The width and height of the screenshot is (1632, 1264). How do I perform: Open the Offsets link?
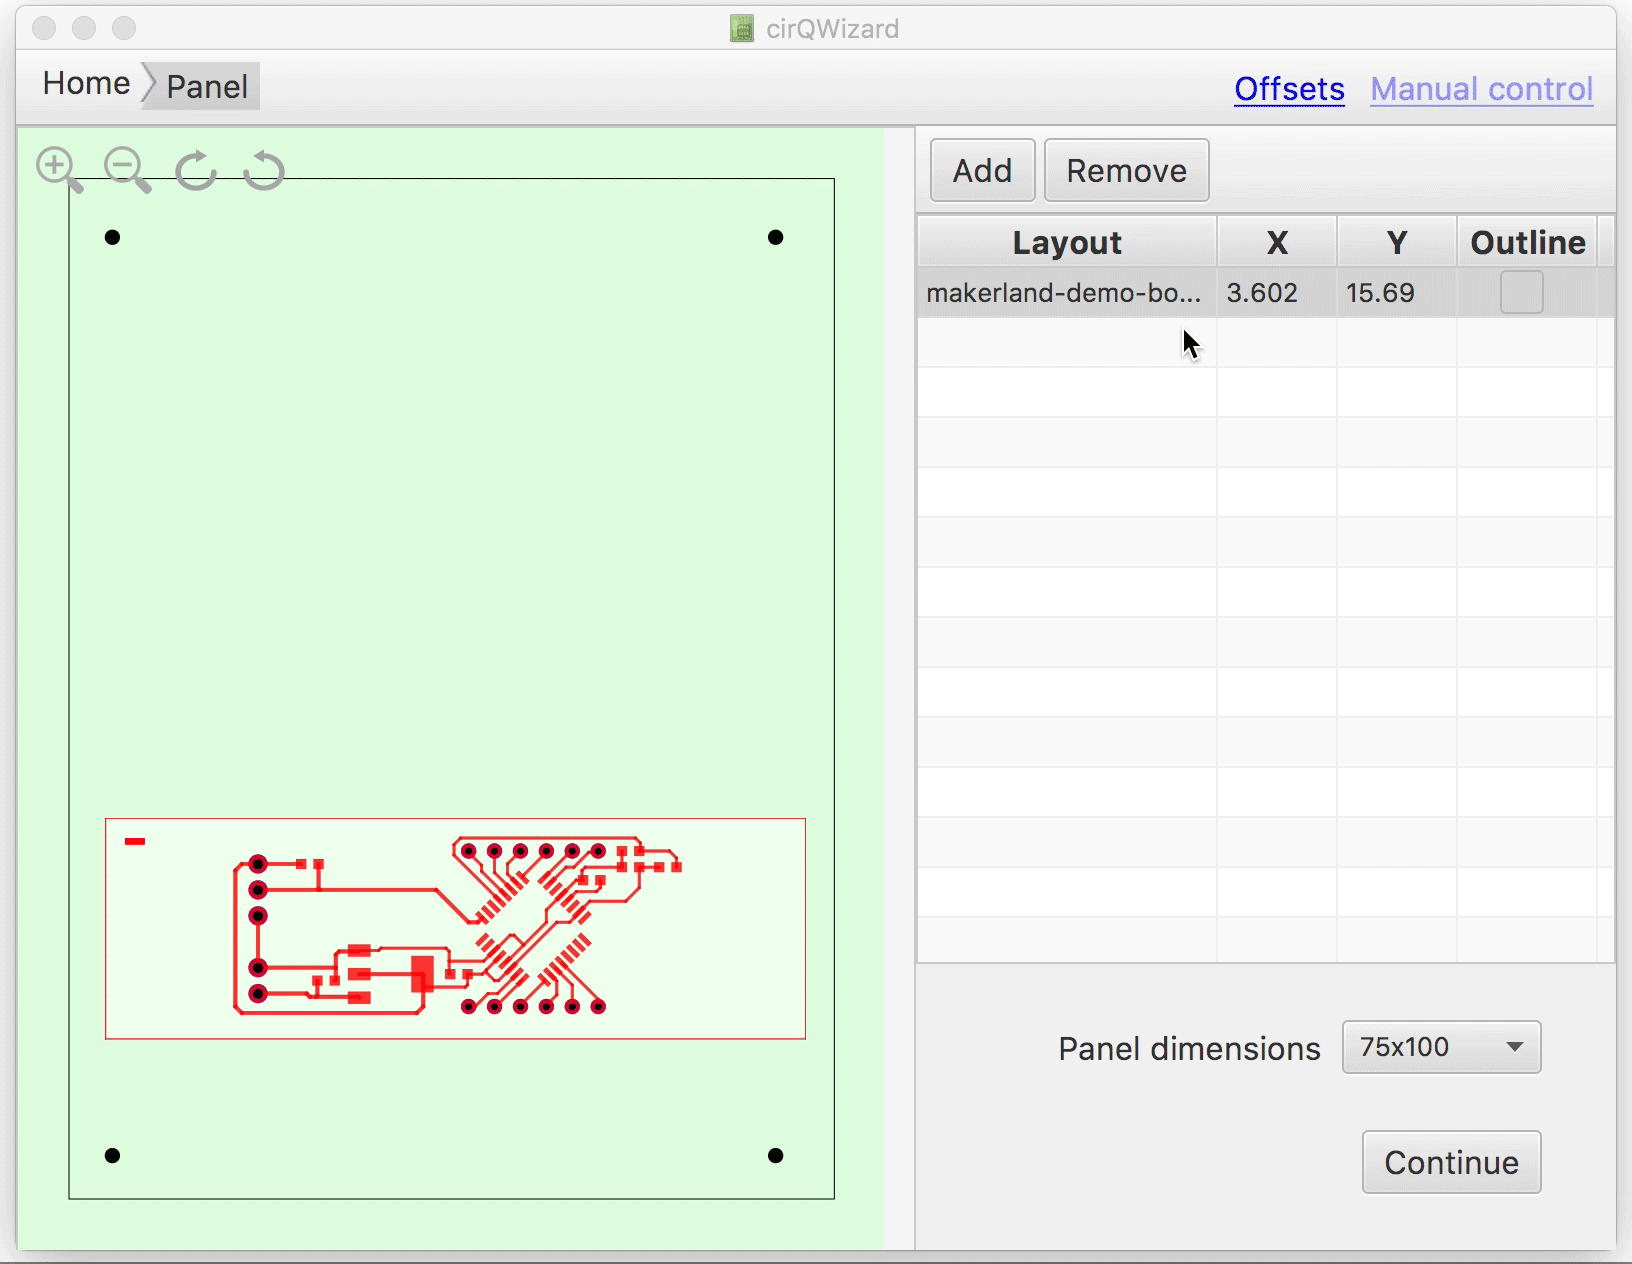[1289, 89]
